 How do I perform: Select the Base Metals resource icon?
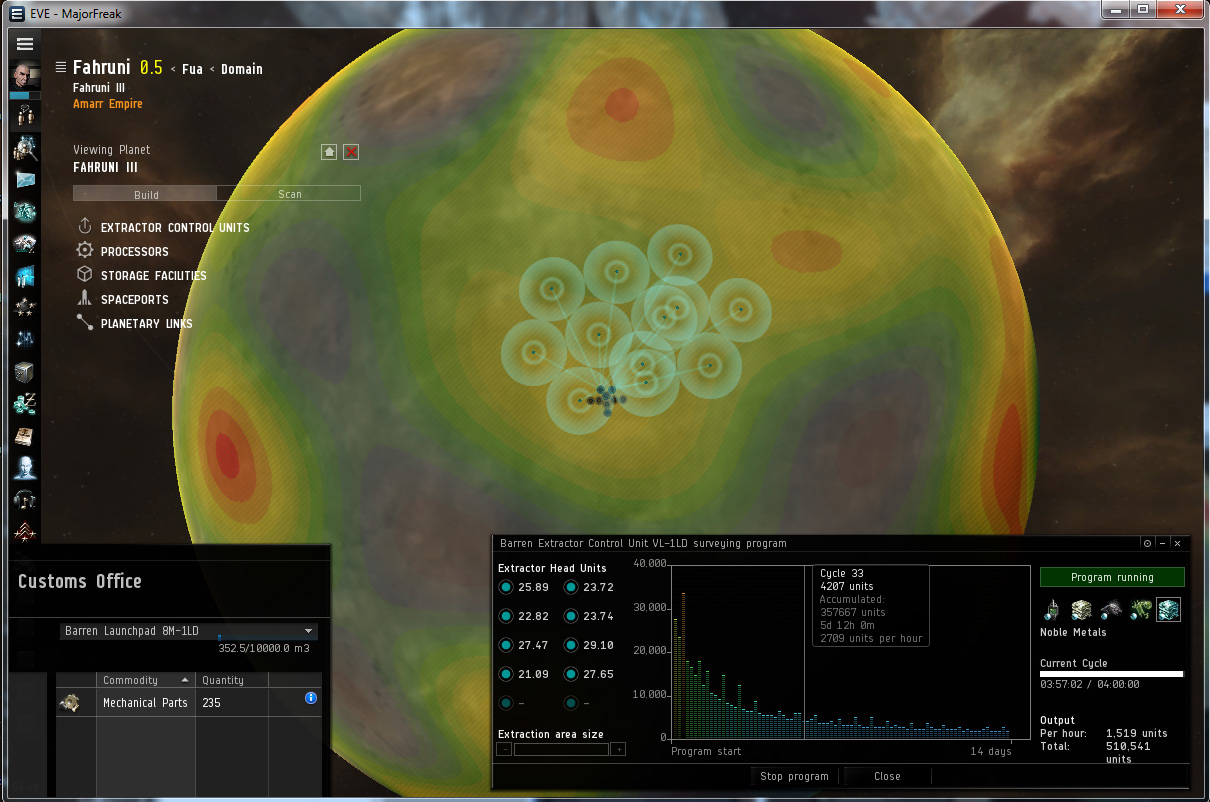click(1081, 609)
